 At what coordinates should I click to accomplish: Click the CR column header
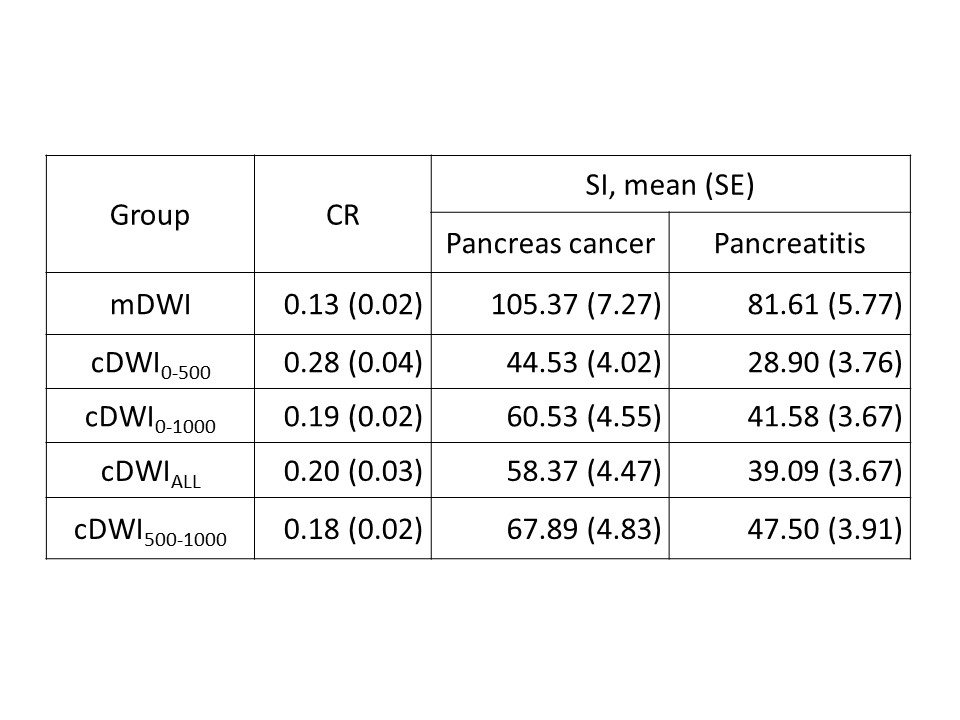click(x=343, y=215)
